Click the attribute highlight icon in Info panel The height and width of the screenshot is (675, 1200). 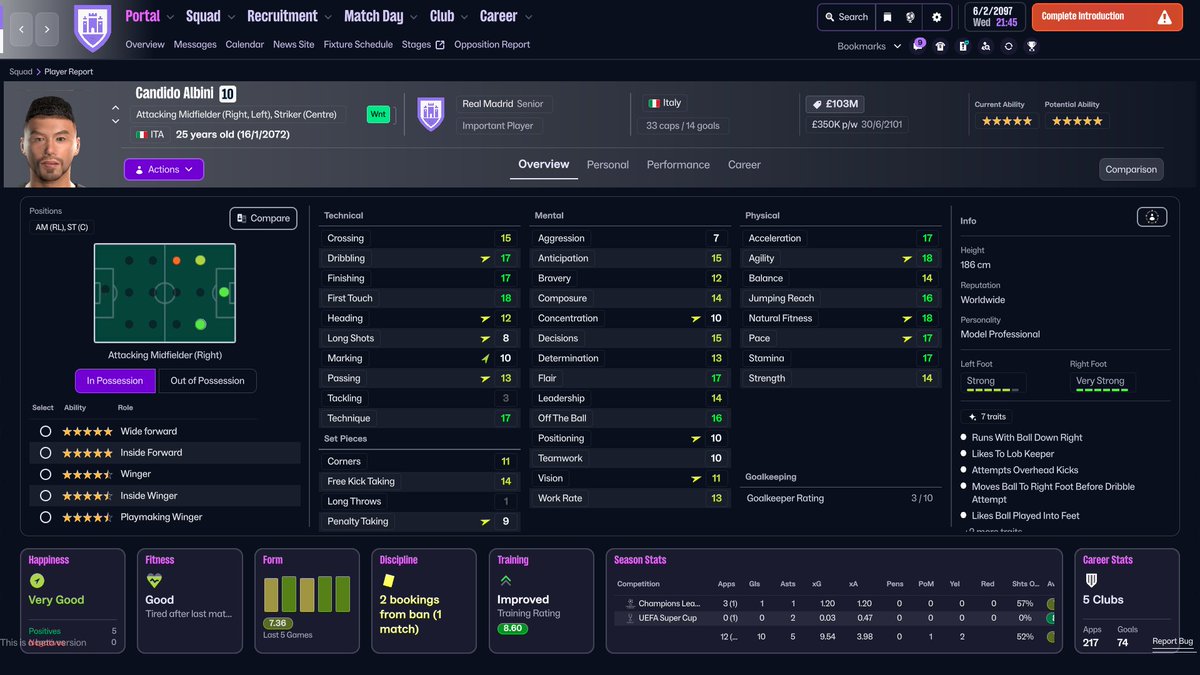coord(1152,216)
